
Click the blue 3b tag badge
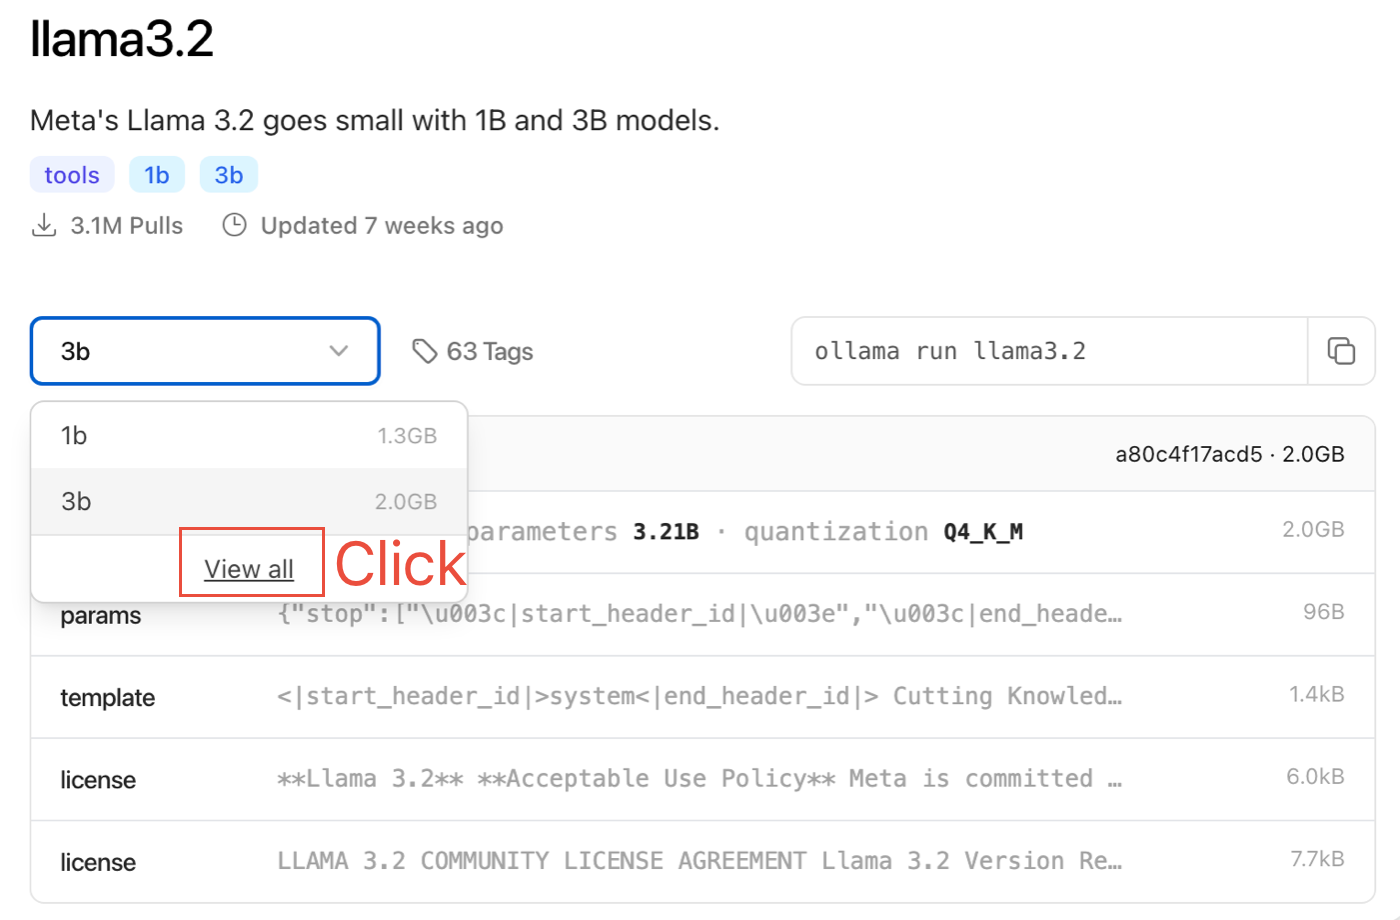[x=229, y=175]
